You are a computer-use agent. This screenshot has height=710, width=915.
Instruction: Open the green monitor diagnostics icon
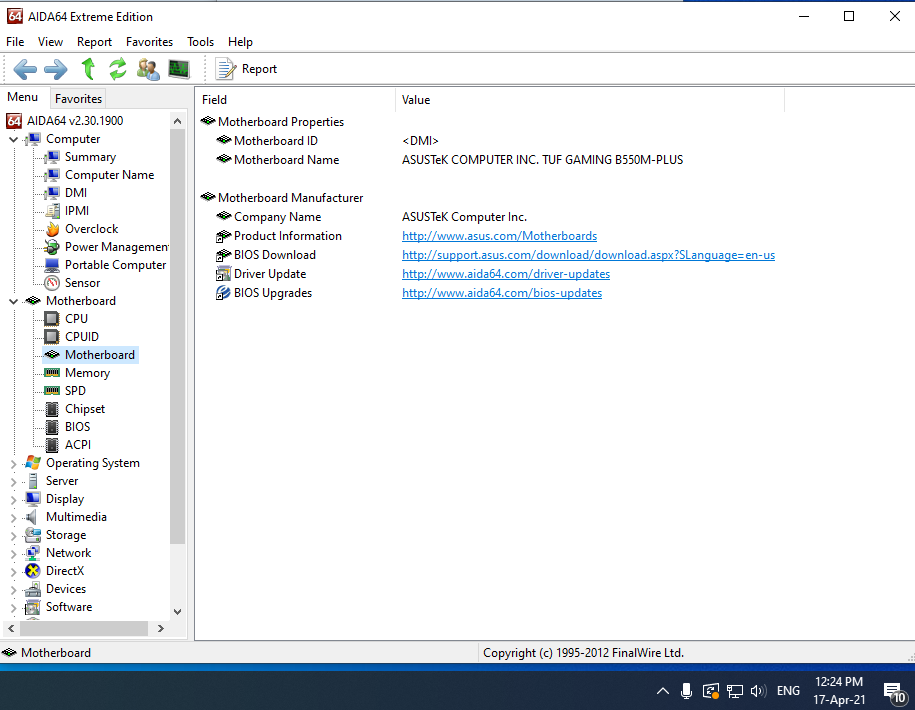coord(179,69)
